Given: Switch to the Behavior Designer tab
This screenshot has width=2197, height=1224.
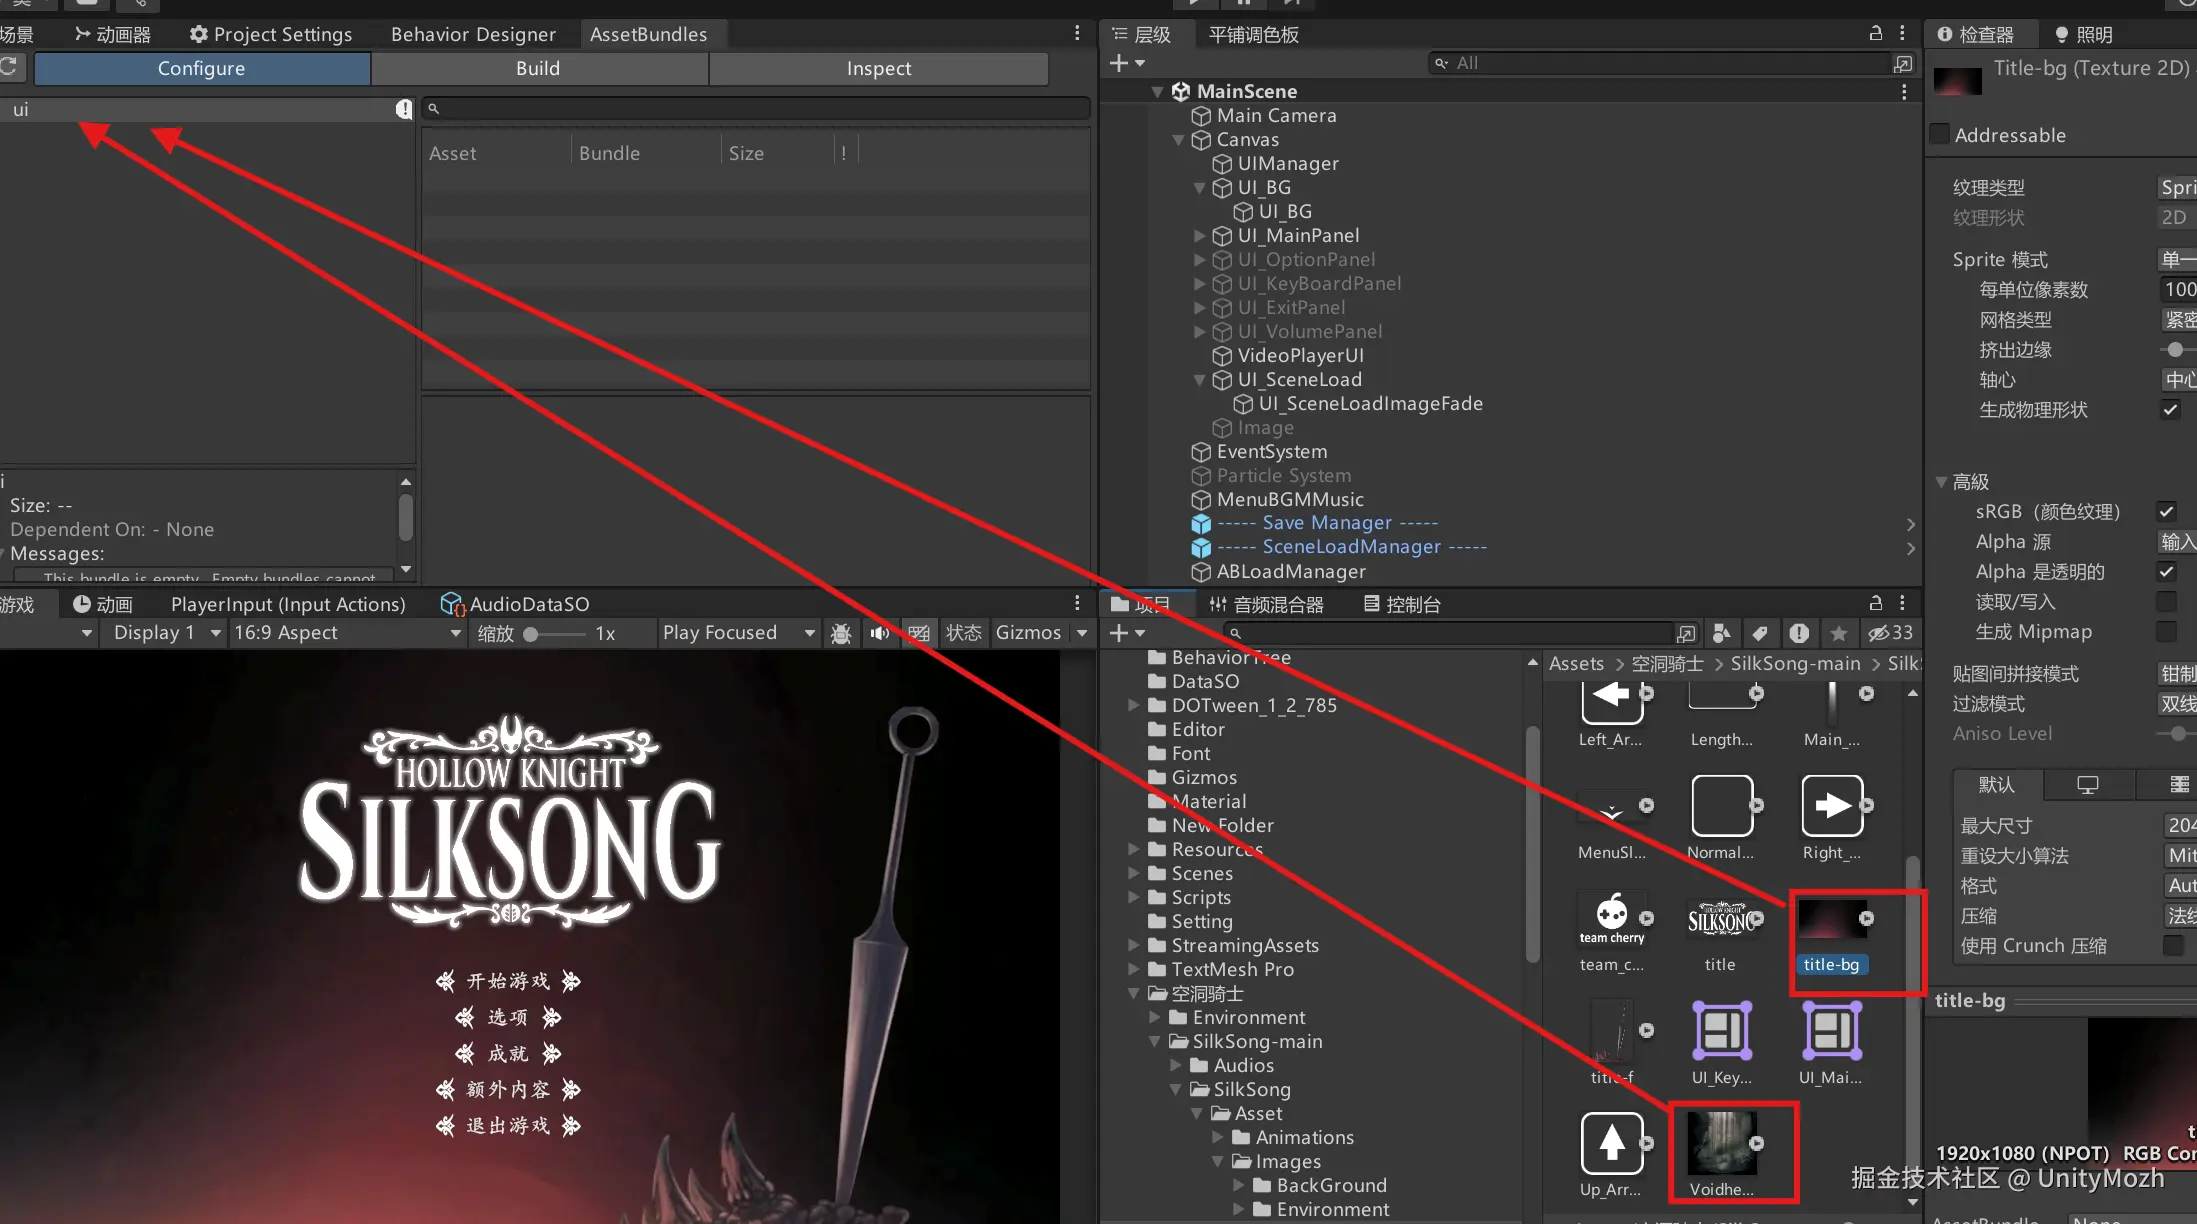Looking at the screenshot, I should point(473,34).
